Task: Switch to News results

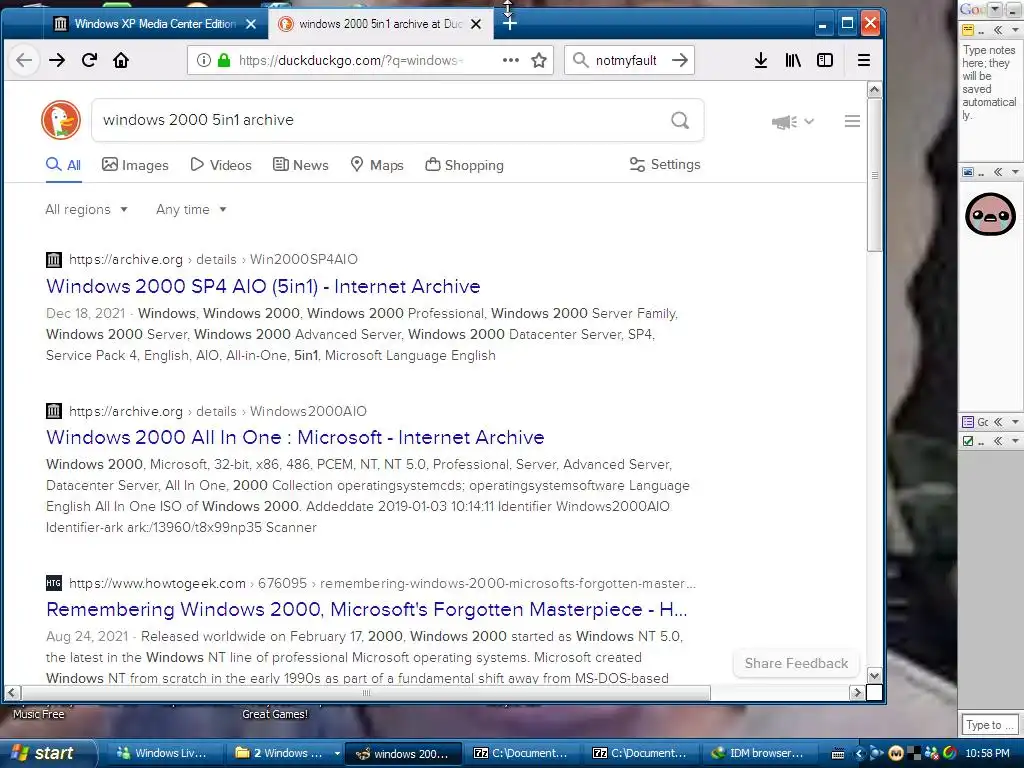Action: tap(300, 165)
